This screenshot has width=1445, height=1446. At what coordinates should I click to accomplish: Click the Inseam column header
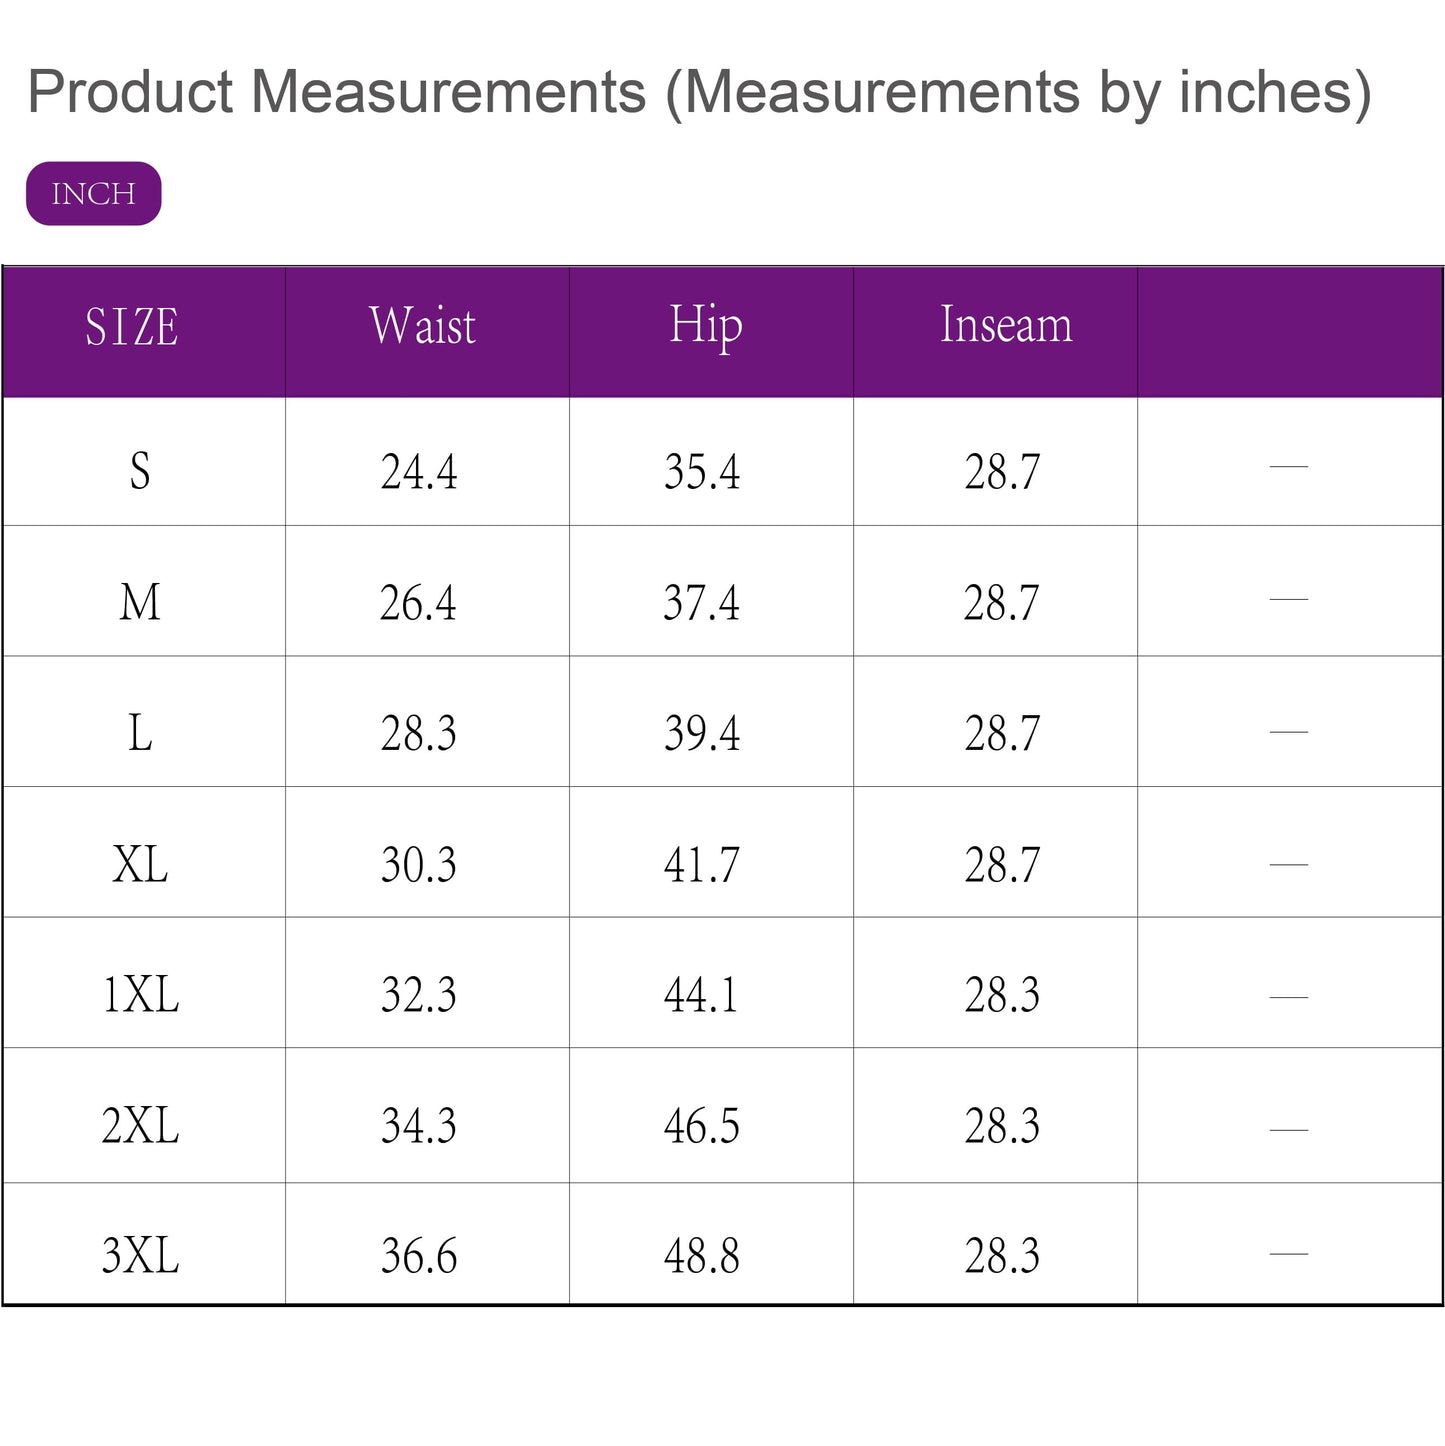[1006, 325]
